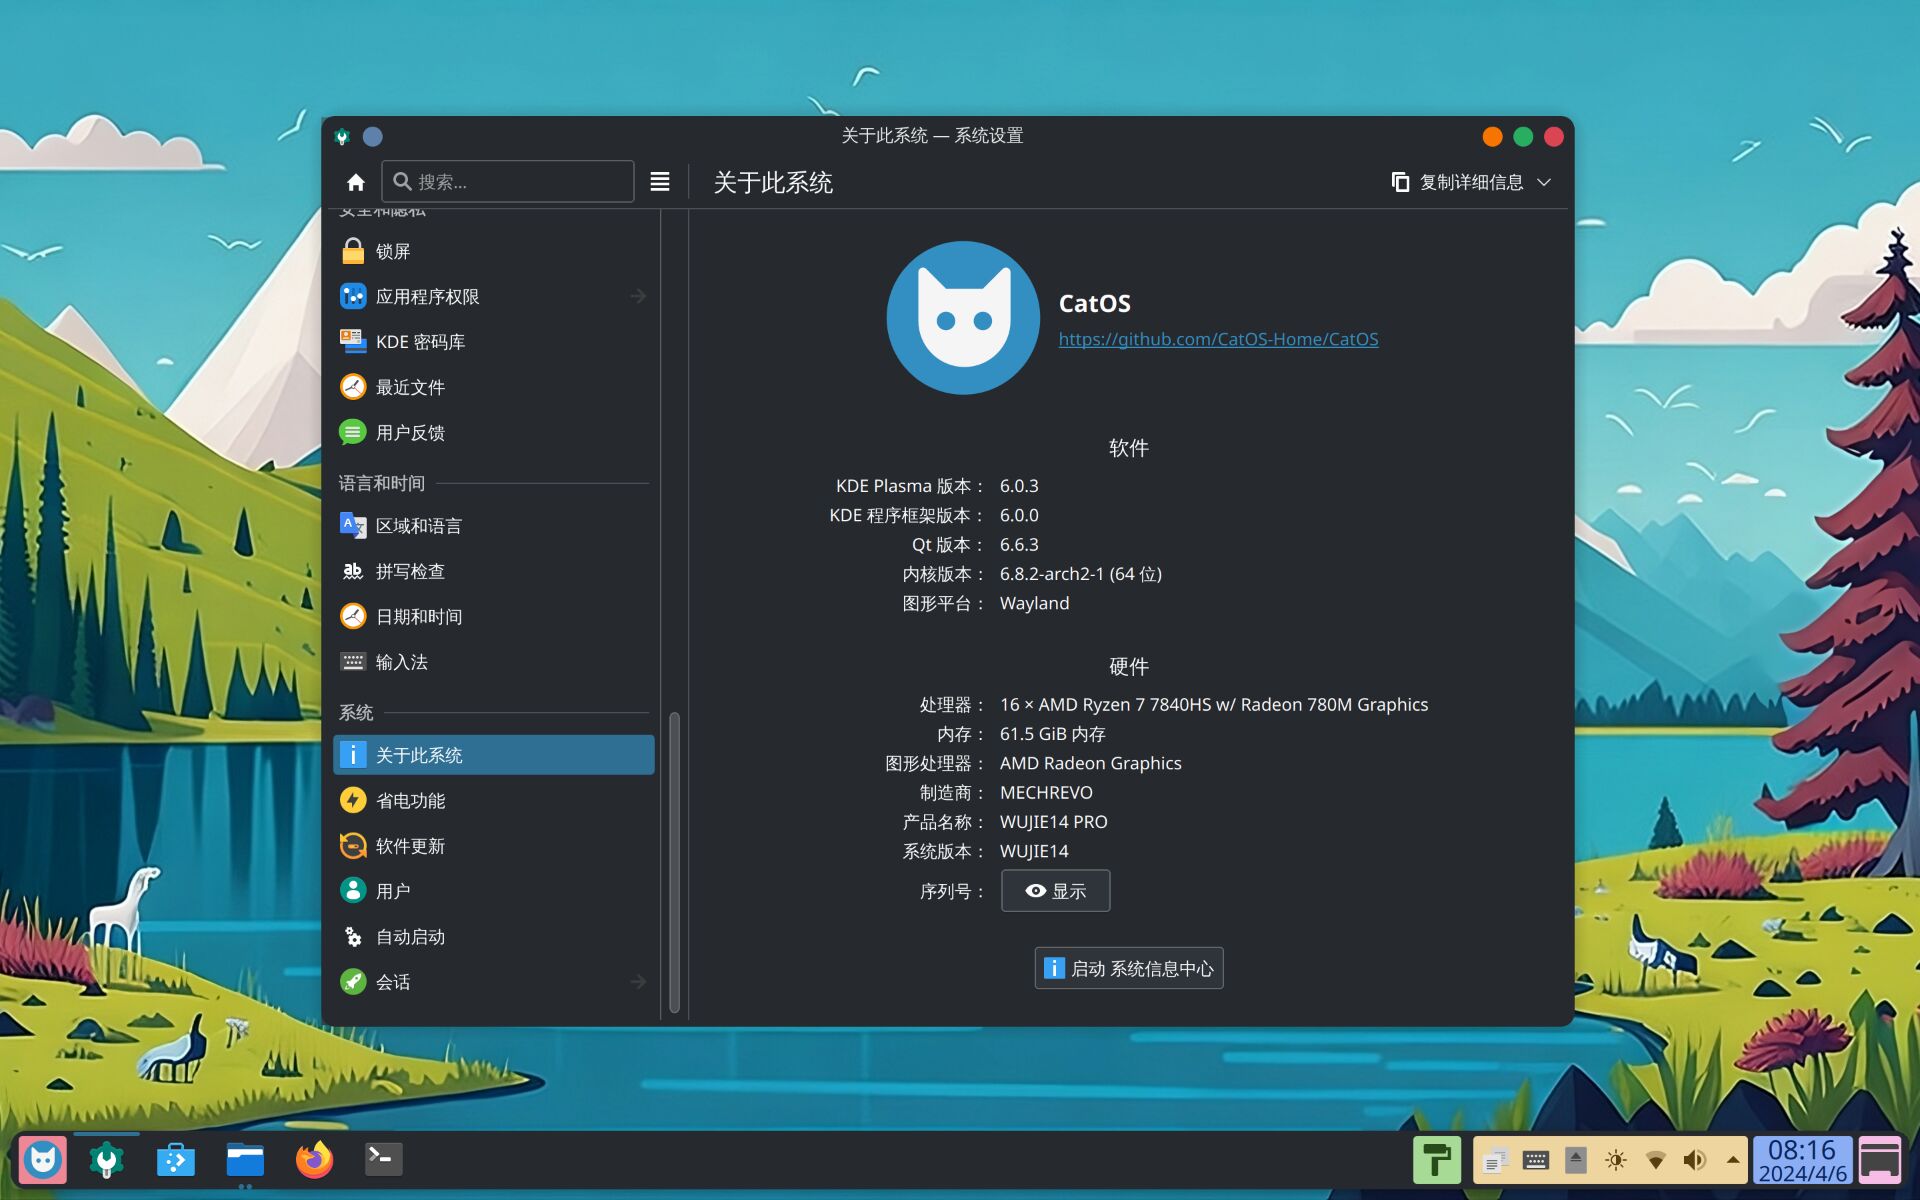Open the CatOS application launcher
The height and width of the screenshot is (1200, 1920).
click(x=42, y=1160)
